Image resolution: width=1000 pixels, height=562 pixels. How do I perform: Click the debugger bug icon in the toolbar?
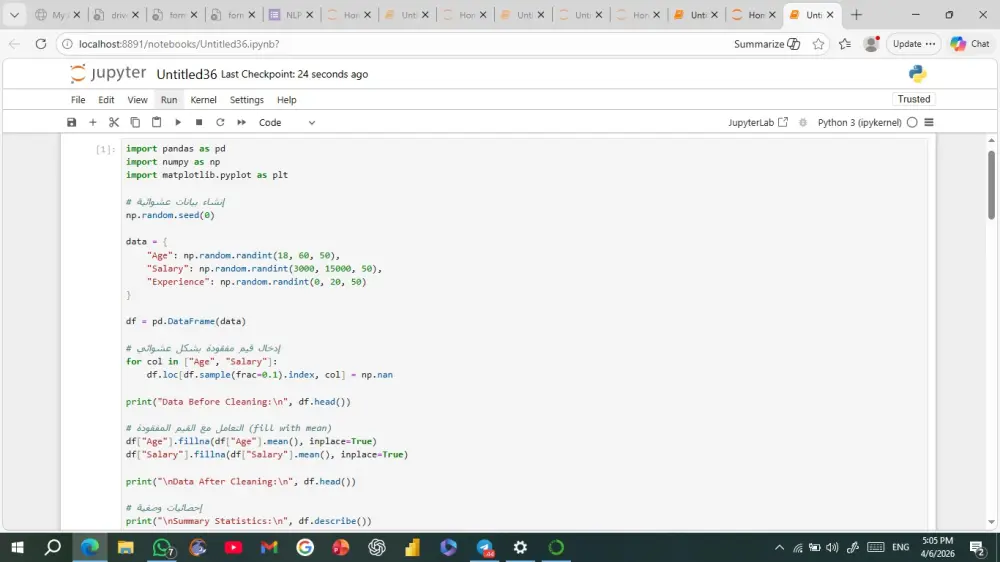click(803, 122)
